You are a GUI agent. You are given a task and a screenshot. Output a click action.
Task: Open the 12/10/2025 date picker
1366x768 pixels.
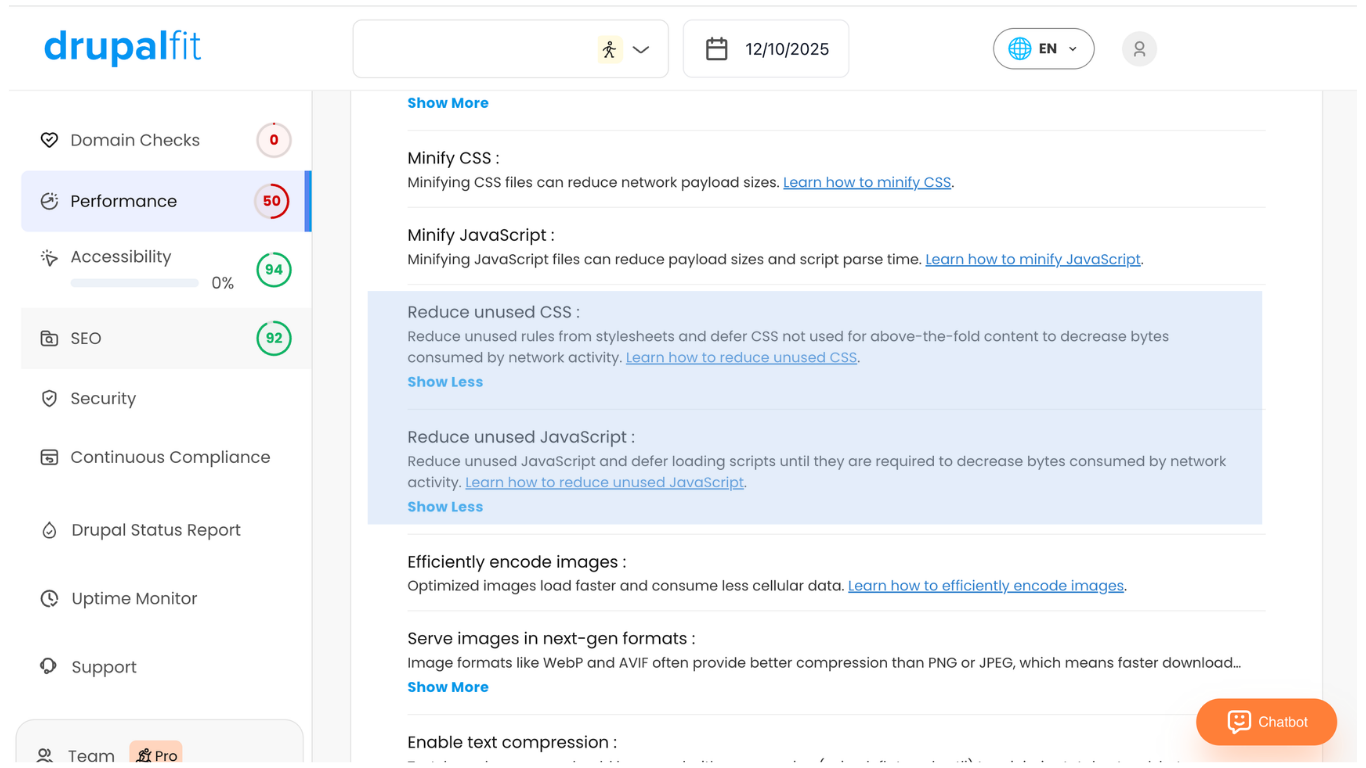(766, 49)
